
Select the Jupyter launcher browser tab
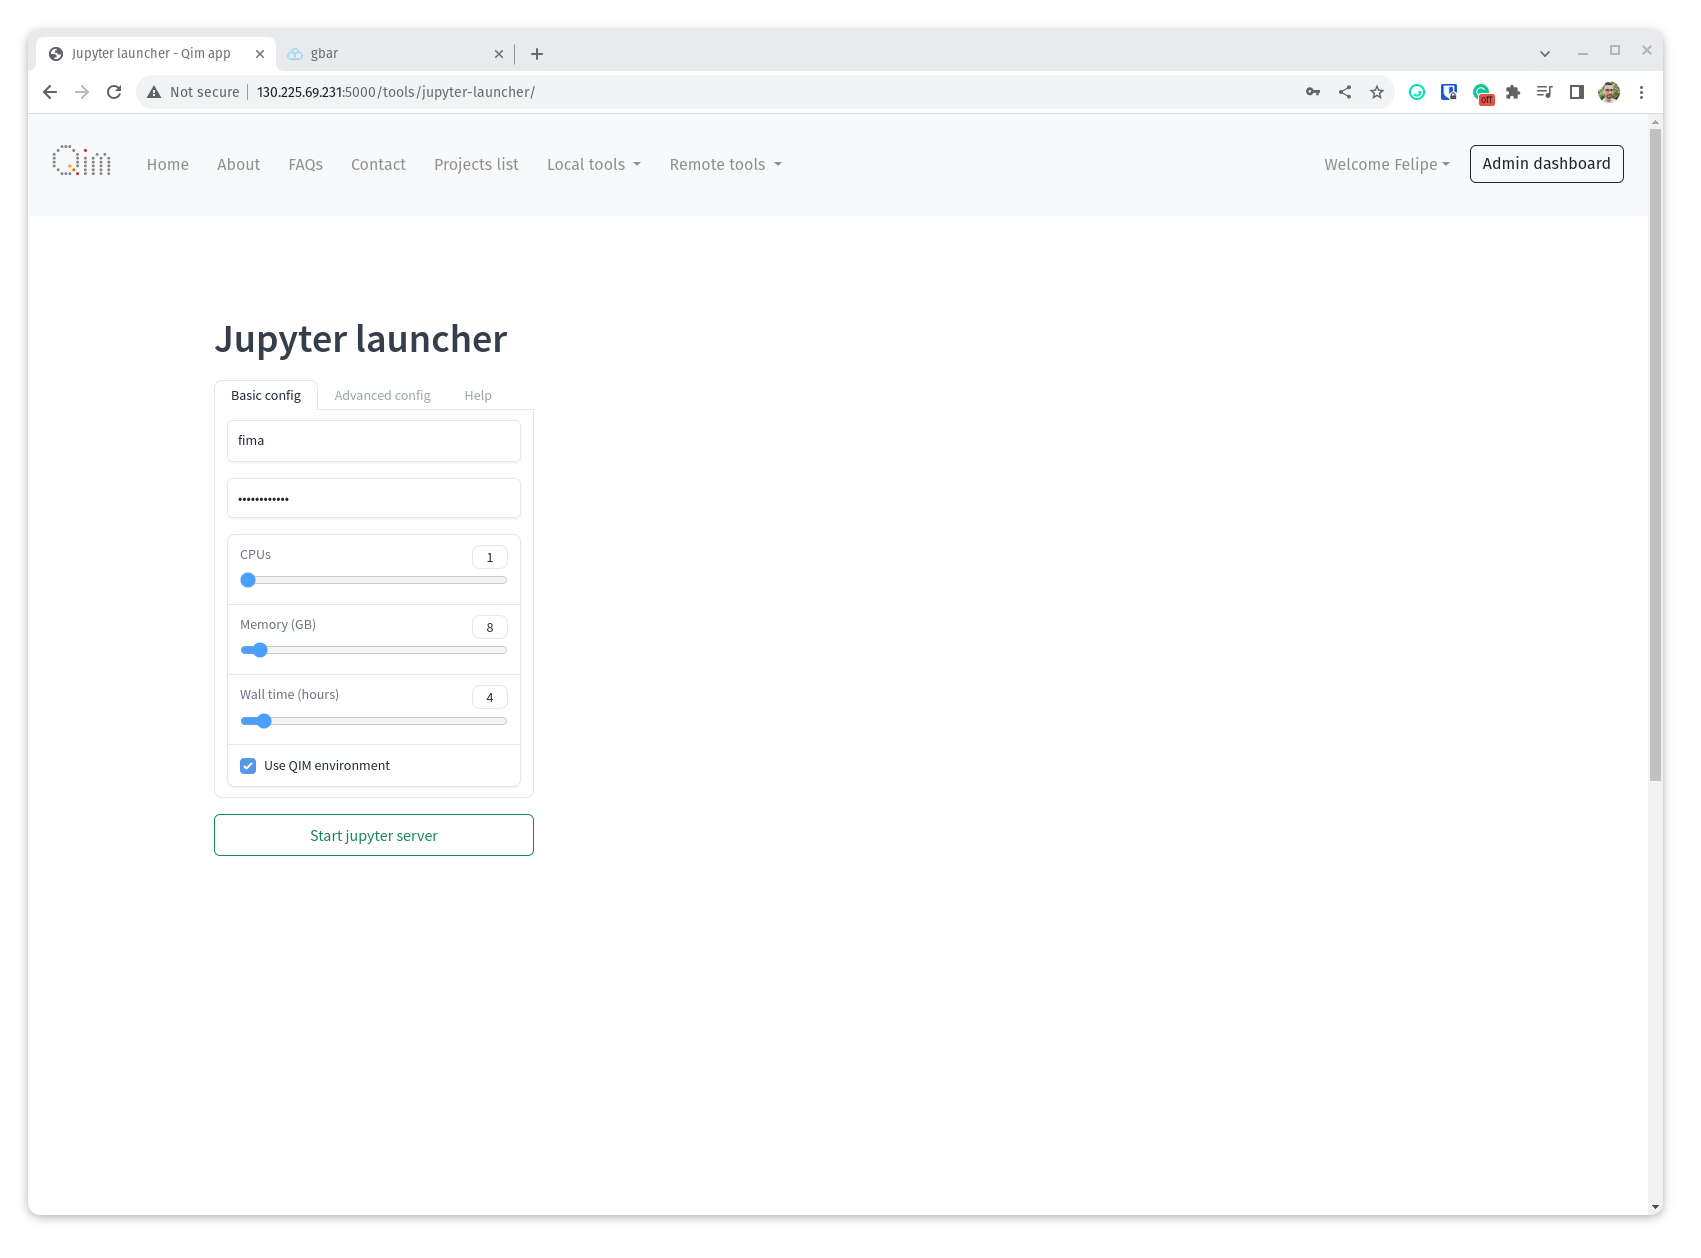pos(156,54)
